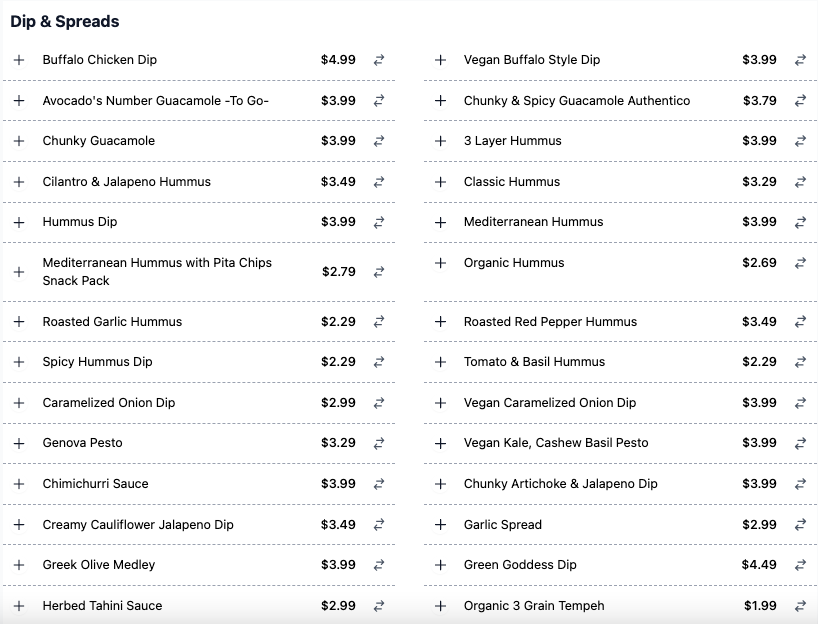Swap icon beside Chimichurri Sauce

[x=379, y=484]
